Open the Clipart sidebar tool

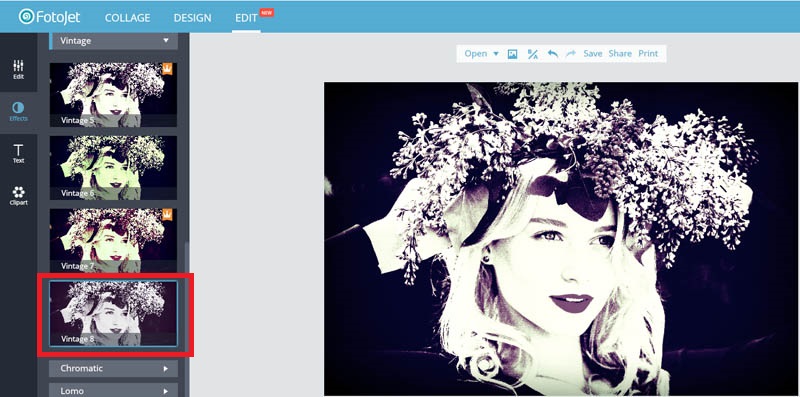coord(18,195)
